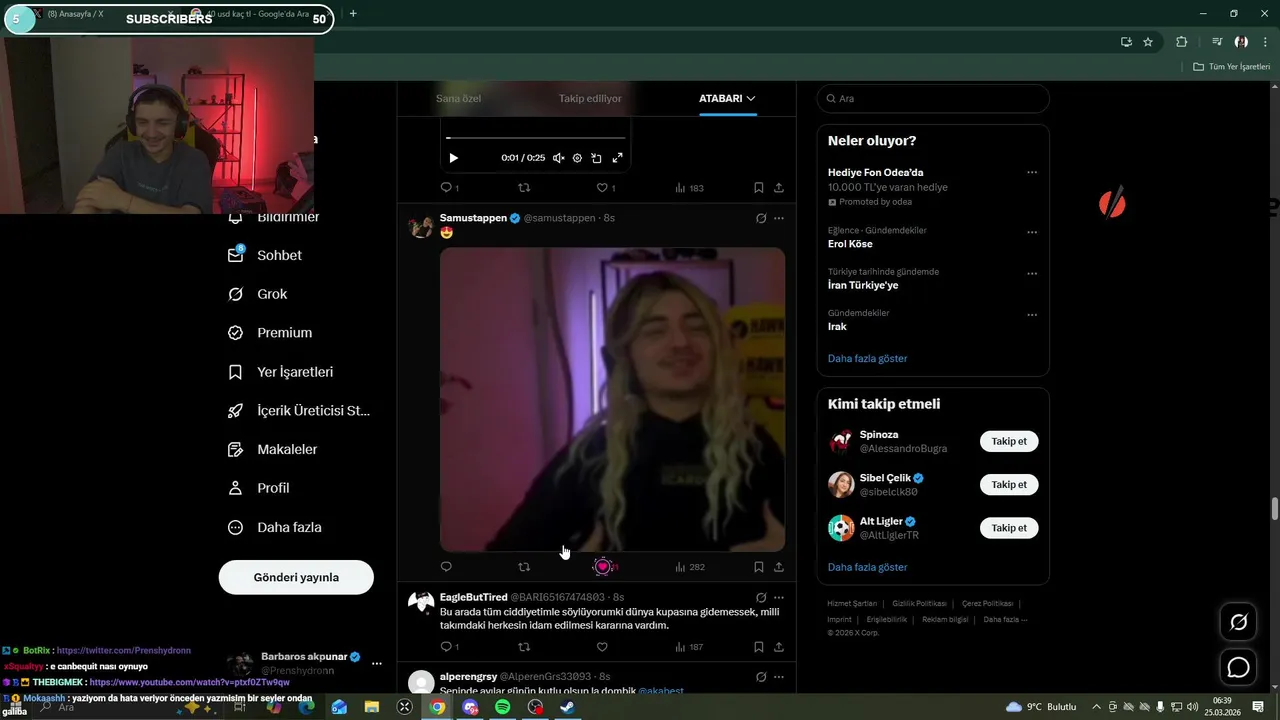Open floating Grok button
This screenshot has width=1280, height=720.
(1239, 623)
